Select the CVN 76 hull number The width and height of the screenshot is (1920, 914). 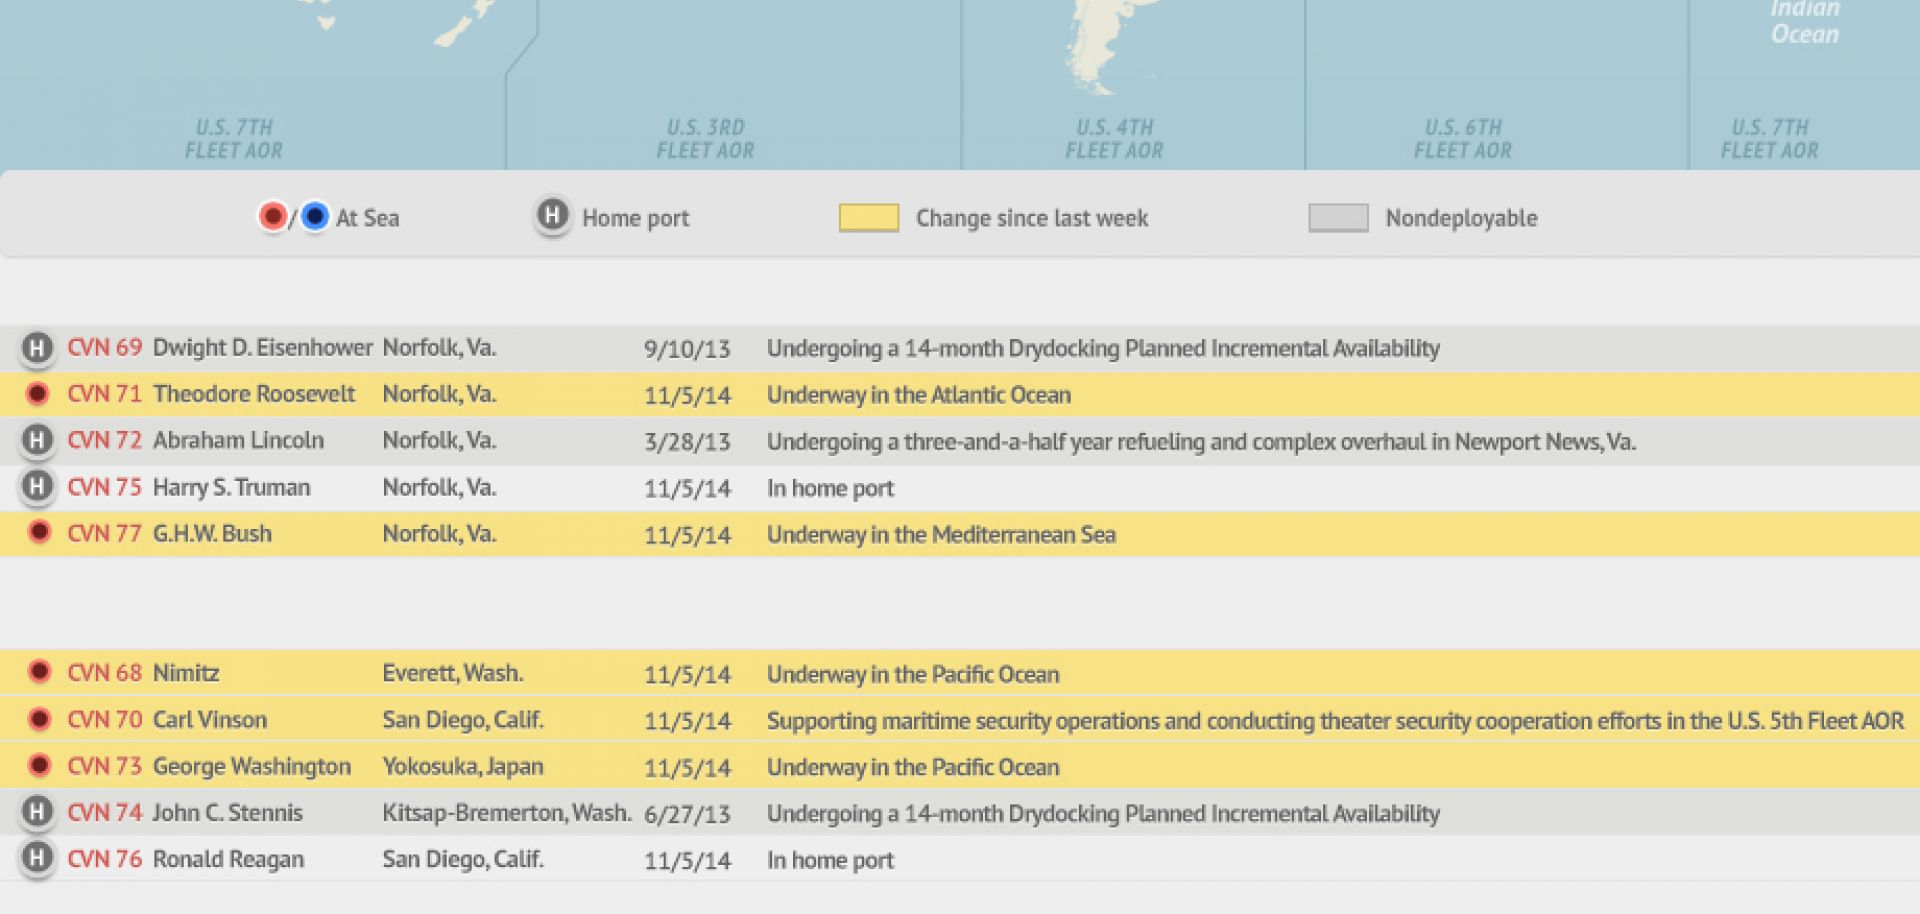105,859
